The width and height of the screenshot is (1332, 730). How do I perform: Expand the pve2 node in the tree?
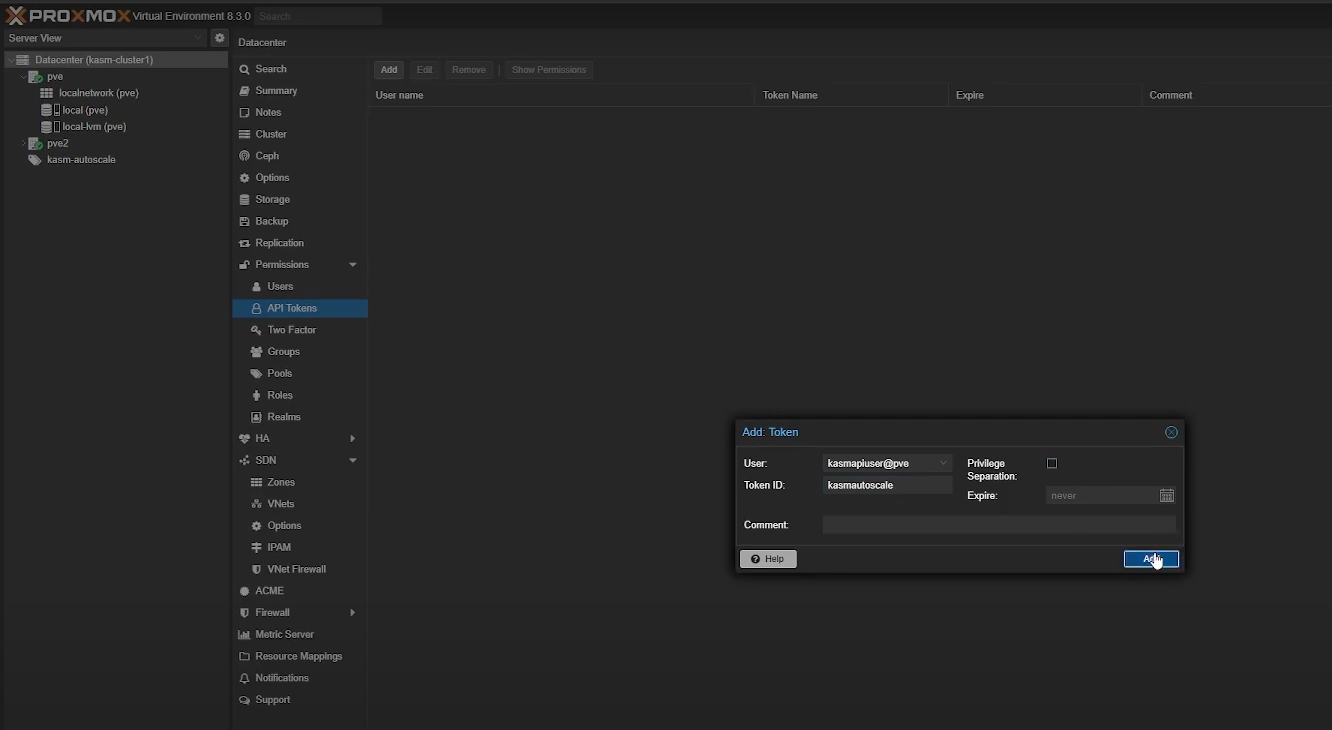[x=23, y=143]
